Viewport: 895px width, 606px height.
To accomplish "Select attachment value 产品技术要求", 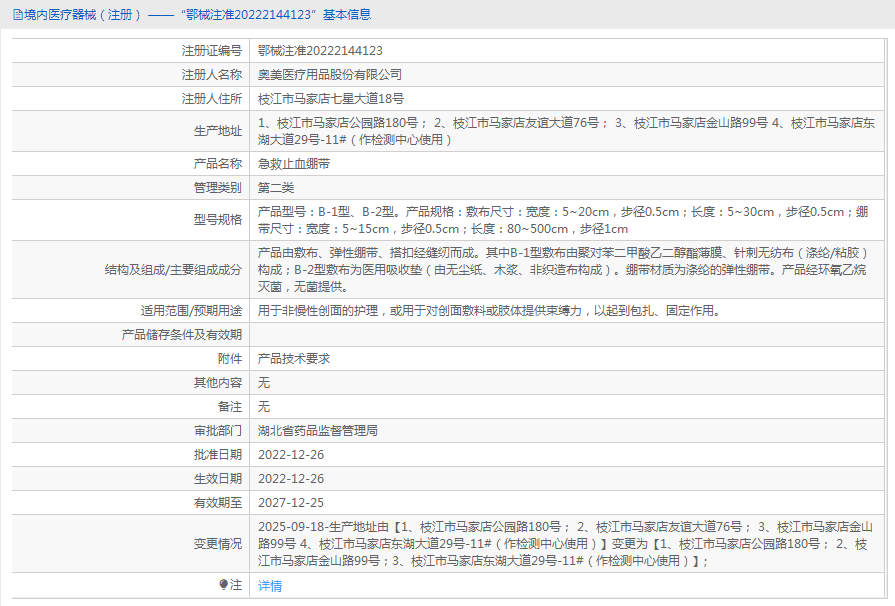I will pos(294,359).
